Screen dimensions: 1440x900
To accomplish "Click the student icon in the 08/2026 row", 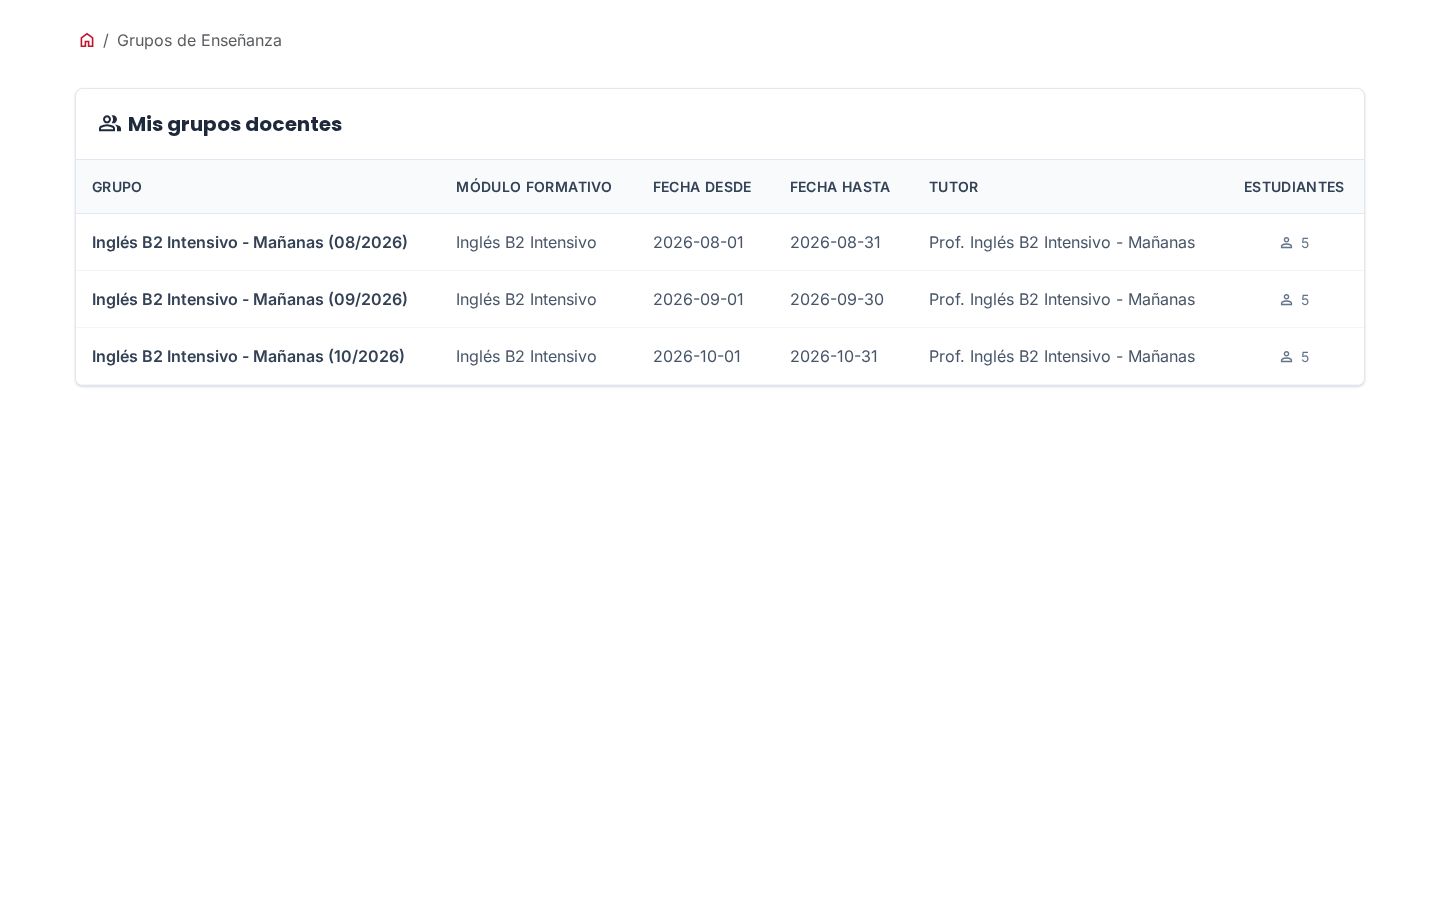I will (1287, 243).
